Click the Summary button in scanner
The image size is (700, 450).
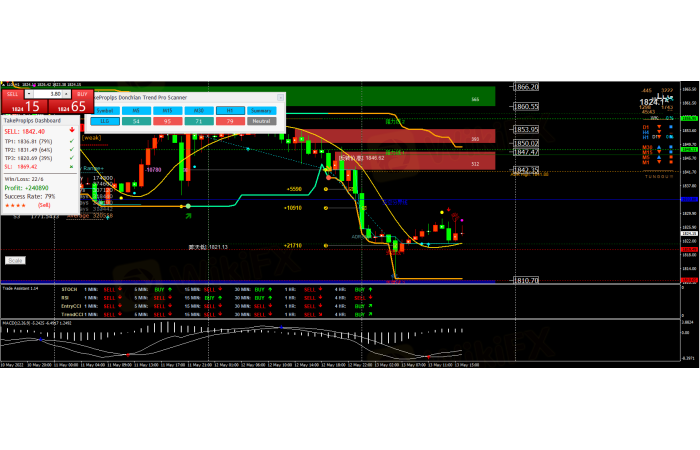[x=261, y=110]
